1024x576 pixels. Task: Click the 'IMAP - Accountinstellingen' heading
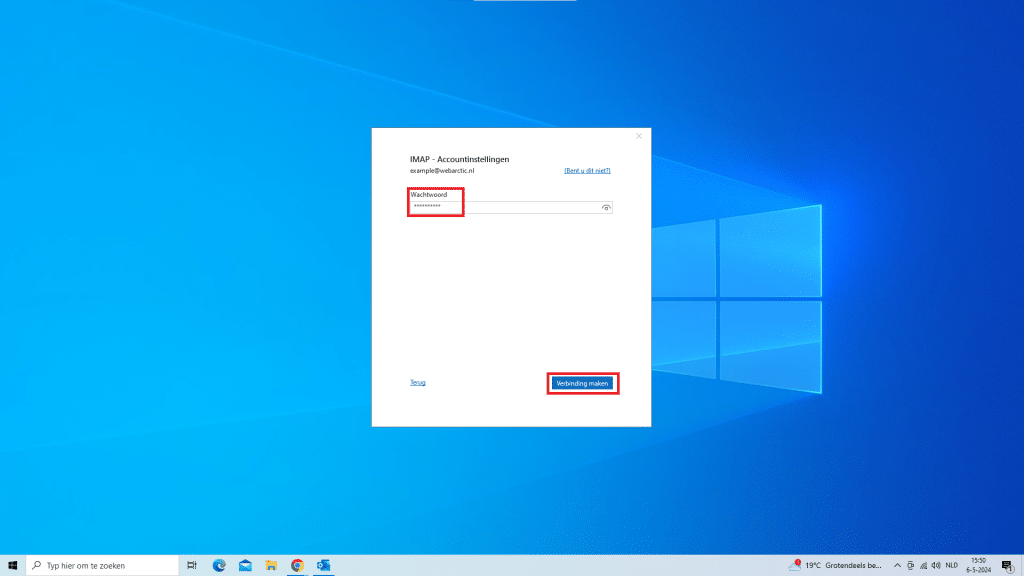[x=459, y=159]
